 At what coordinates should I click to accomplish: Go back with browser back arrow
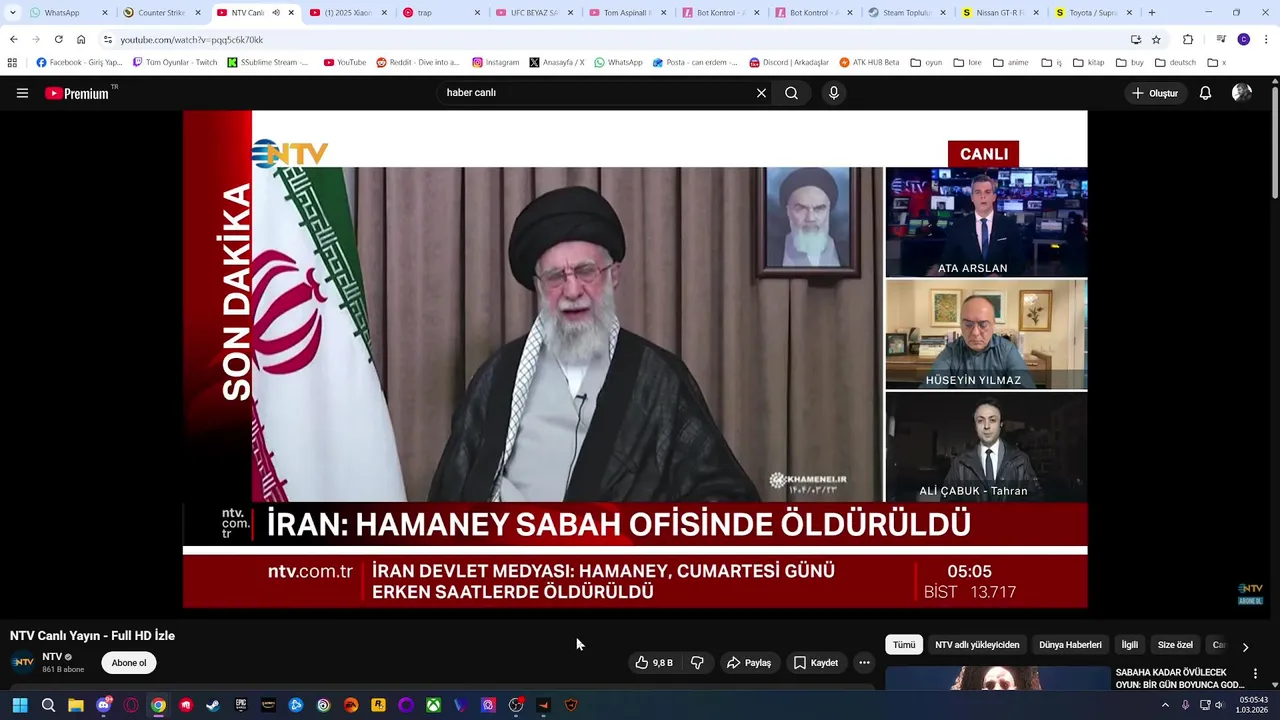coord(13,40)
